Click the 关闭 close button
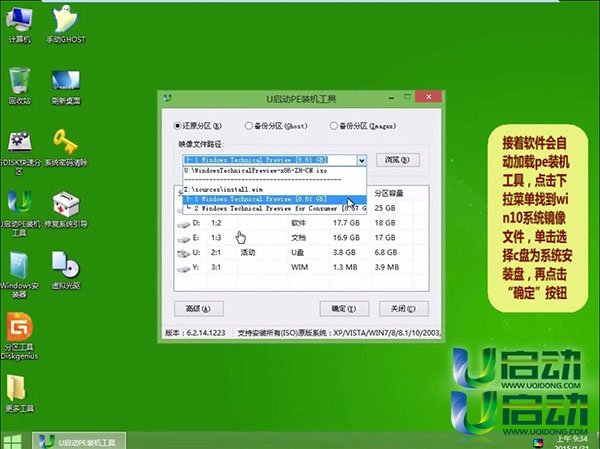The image size is (600, 449). point(403,309)
